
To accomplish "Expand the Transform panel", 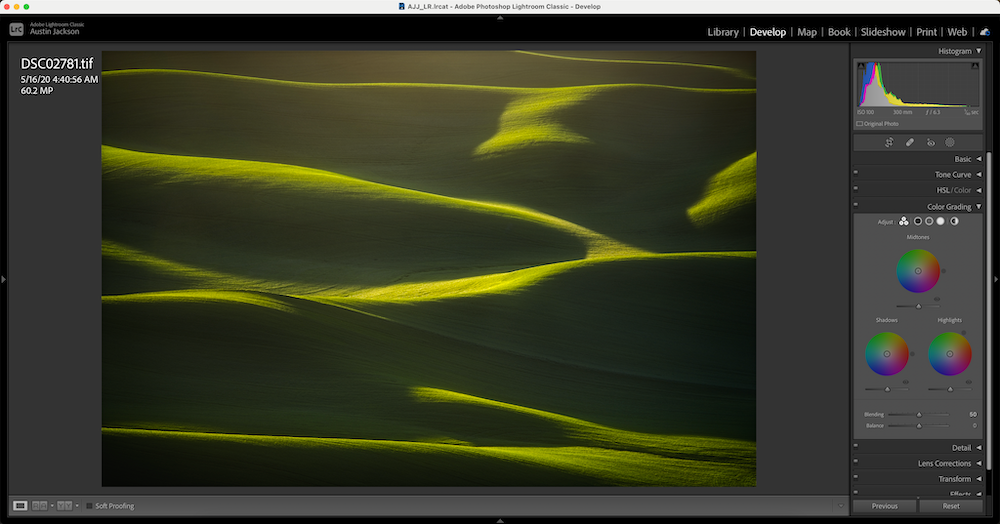I will (x=979, y=479).
